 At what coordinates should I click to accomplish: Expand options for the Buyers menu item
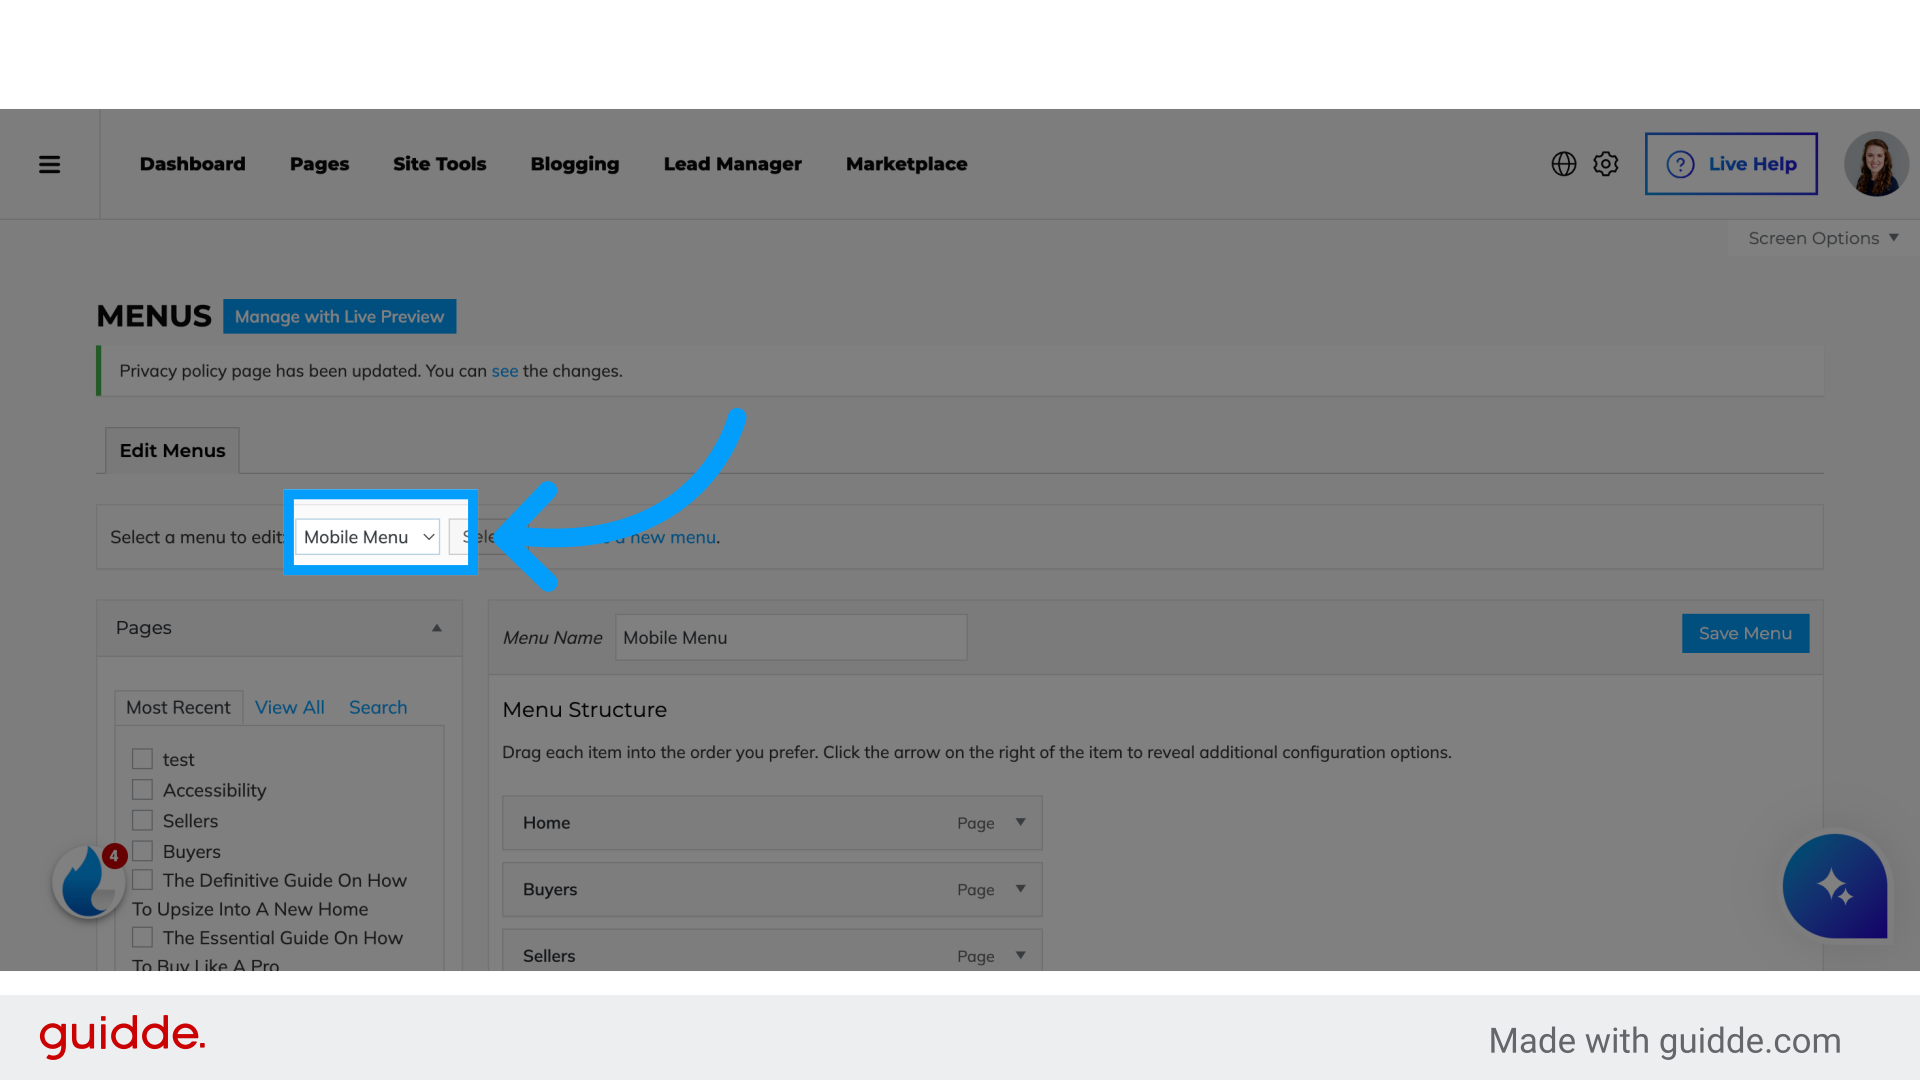[1020, 889]
